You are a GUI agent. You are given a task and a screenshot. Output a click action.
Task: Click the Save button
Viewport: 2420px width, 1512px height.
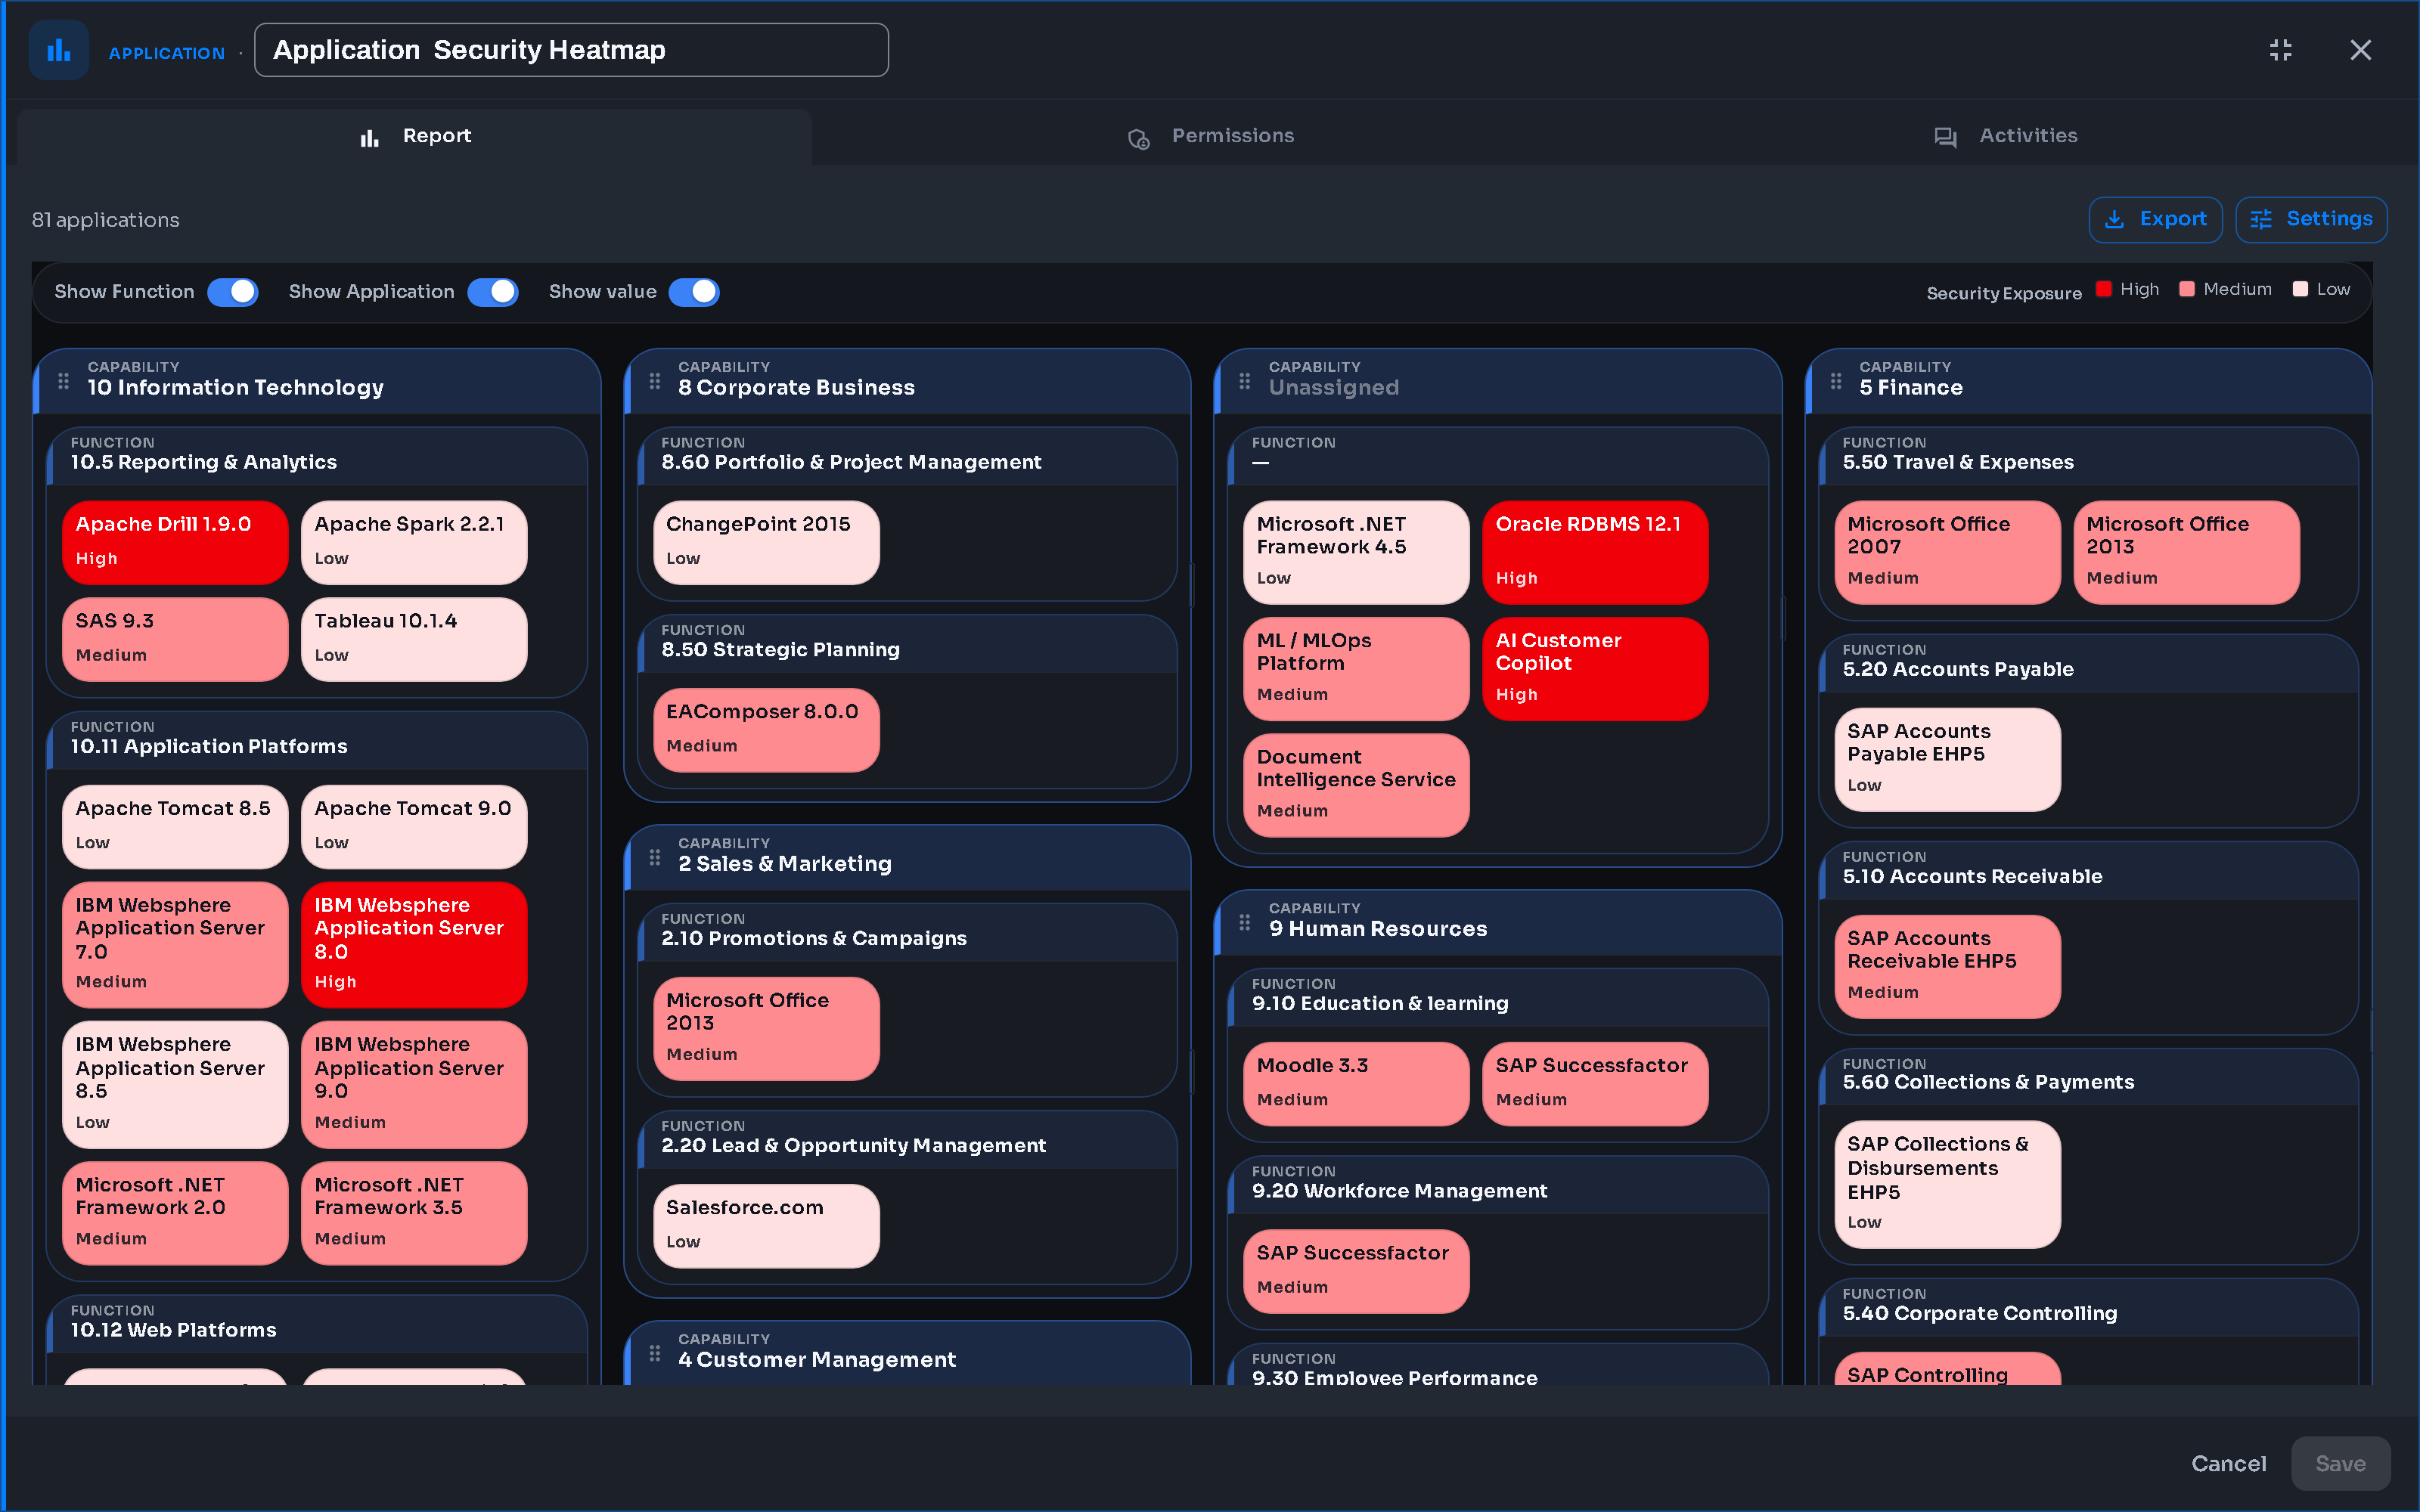[x=2340, y=1463]
